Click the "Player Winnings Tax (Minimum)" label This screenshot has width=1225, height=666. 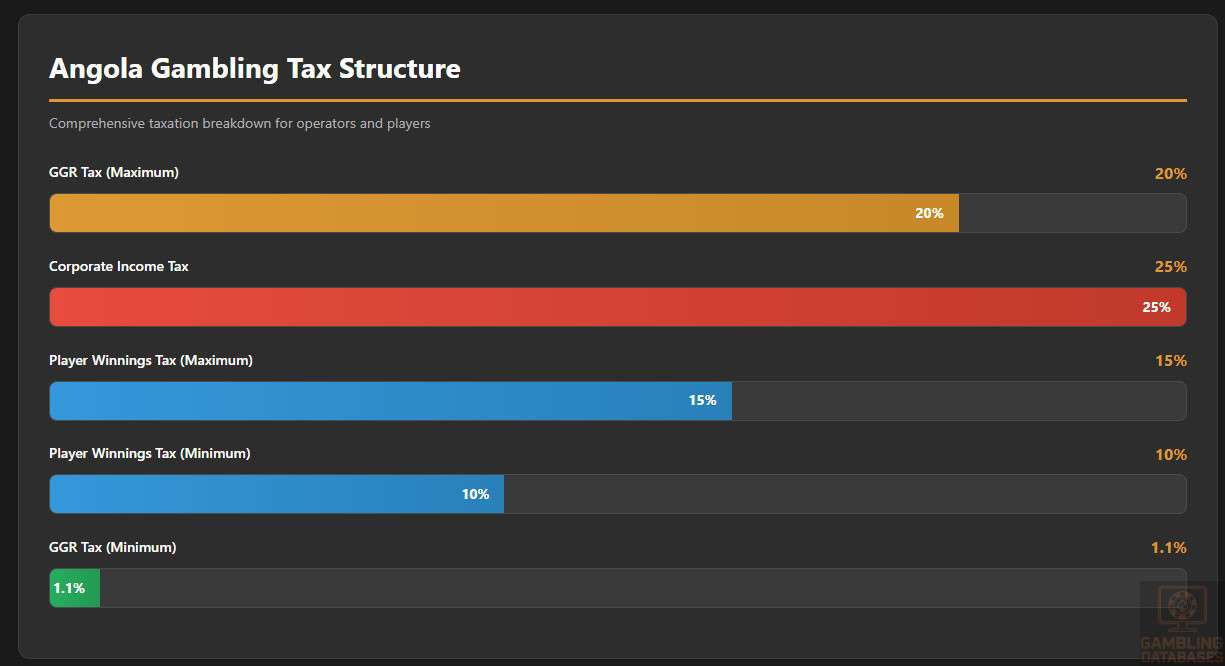coord(150,454)
